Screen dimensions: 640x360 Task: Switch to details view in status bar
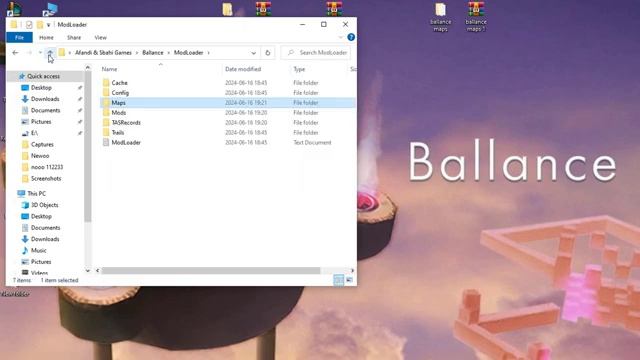point(338,280)
